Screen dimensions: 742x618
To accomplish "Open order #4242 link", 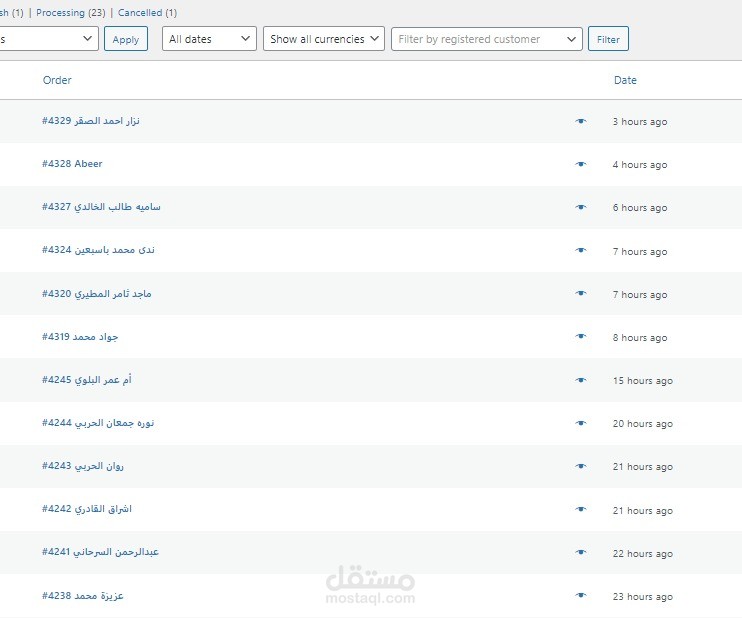I will coord(87,509).
